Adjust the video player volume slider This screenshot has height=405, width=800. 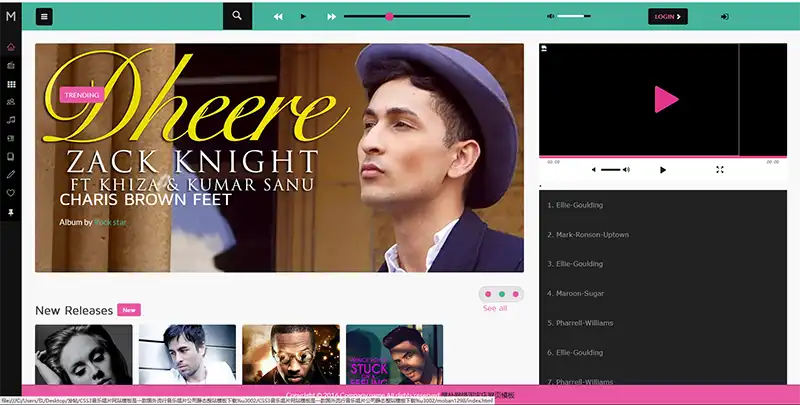611,170
